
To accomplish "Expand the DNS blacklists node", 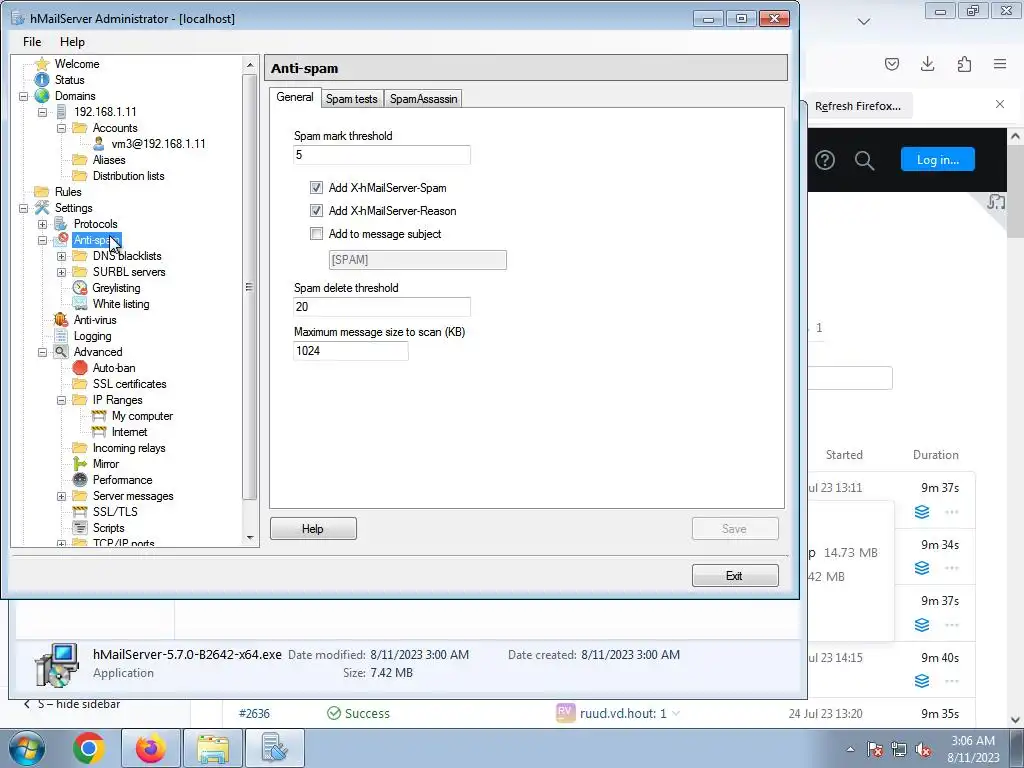I will [x=61, y=256].
